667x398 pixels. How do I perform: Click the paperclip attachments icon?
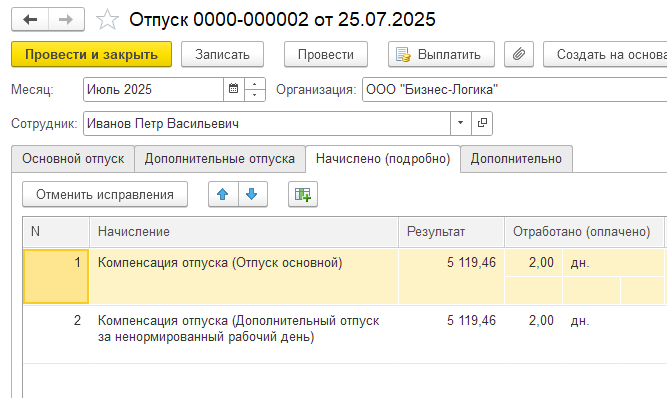click(519, 54)
